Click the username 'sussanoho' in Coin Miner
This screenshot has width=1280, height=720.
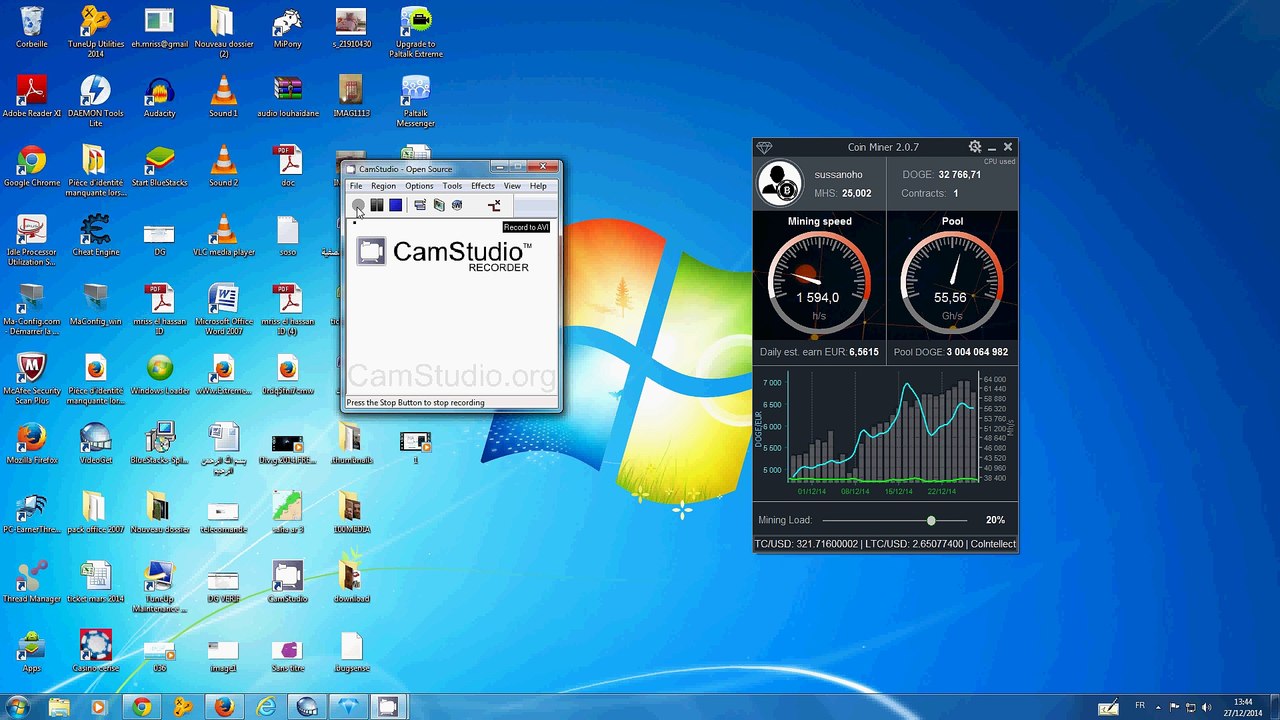[x=838, y=174]
